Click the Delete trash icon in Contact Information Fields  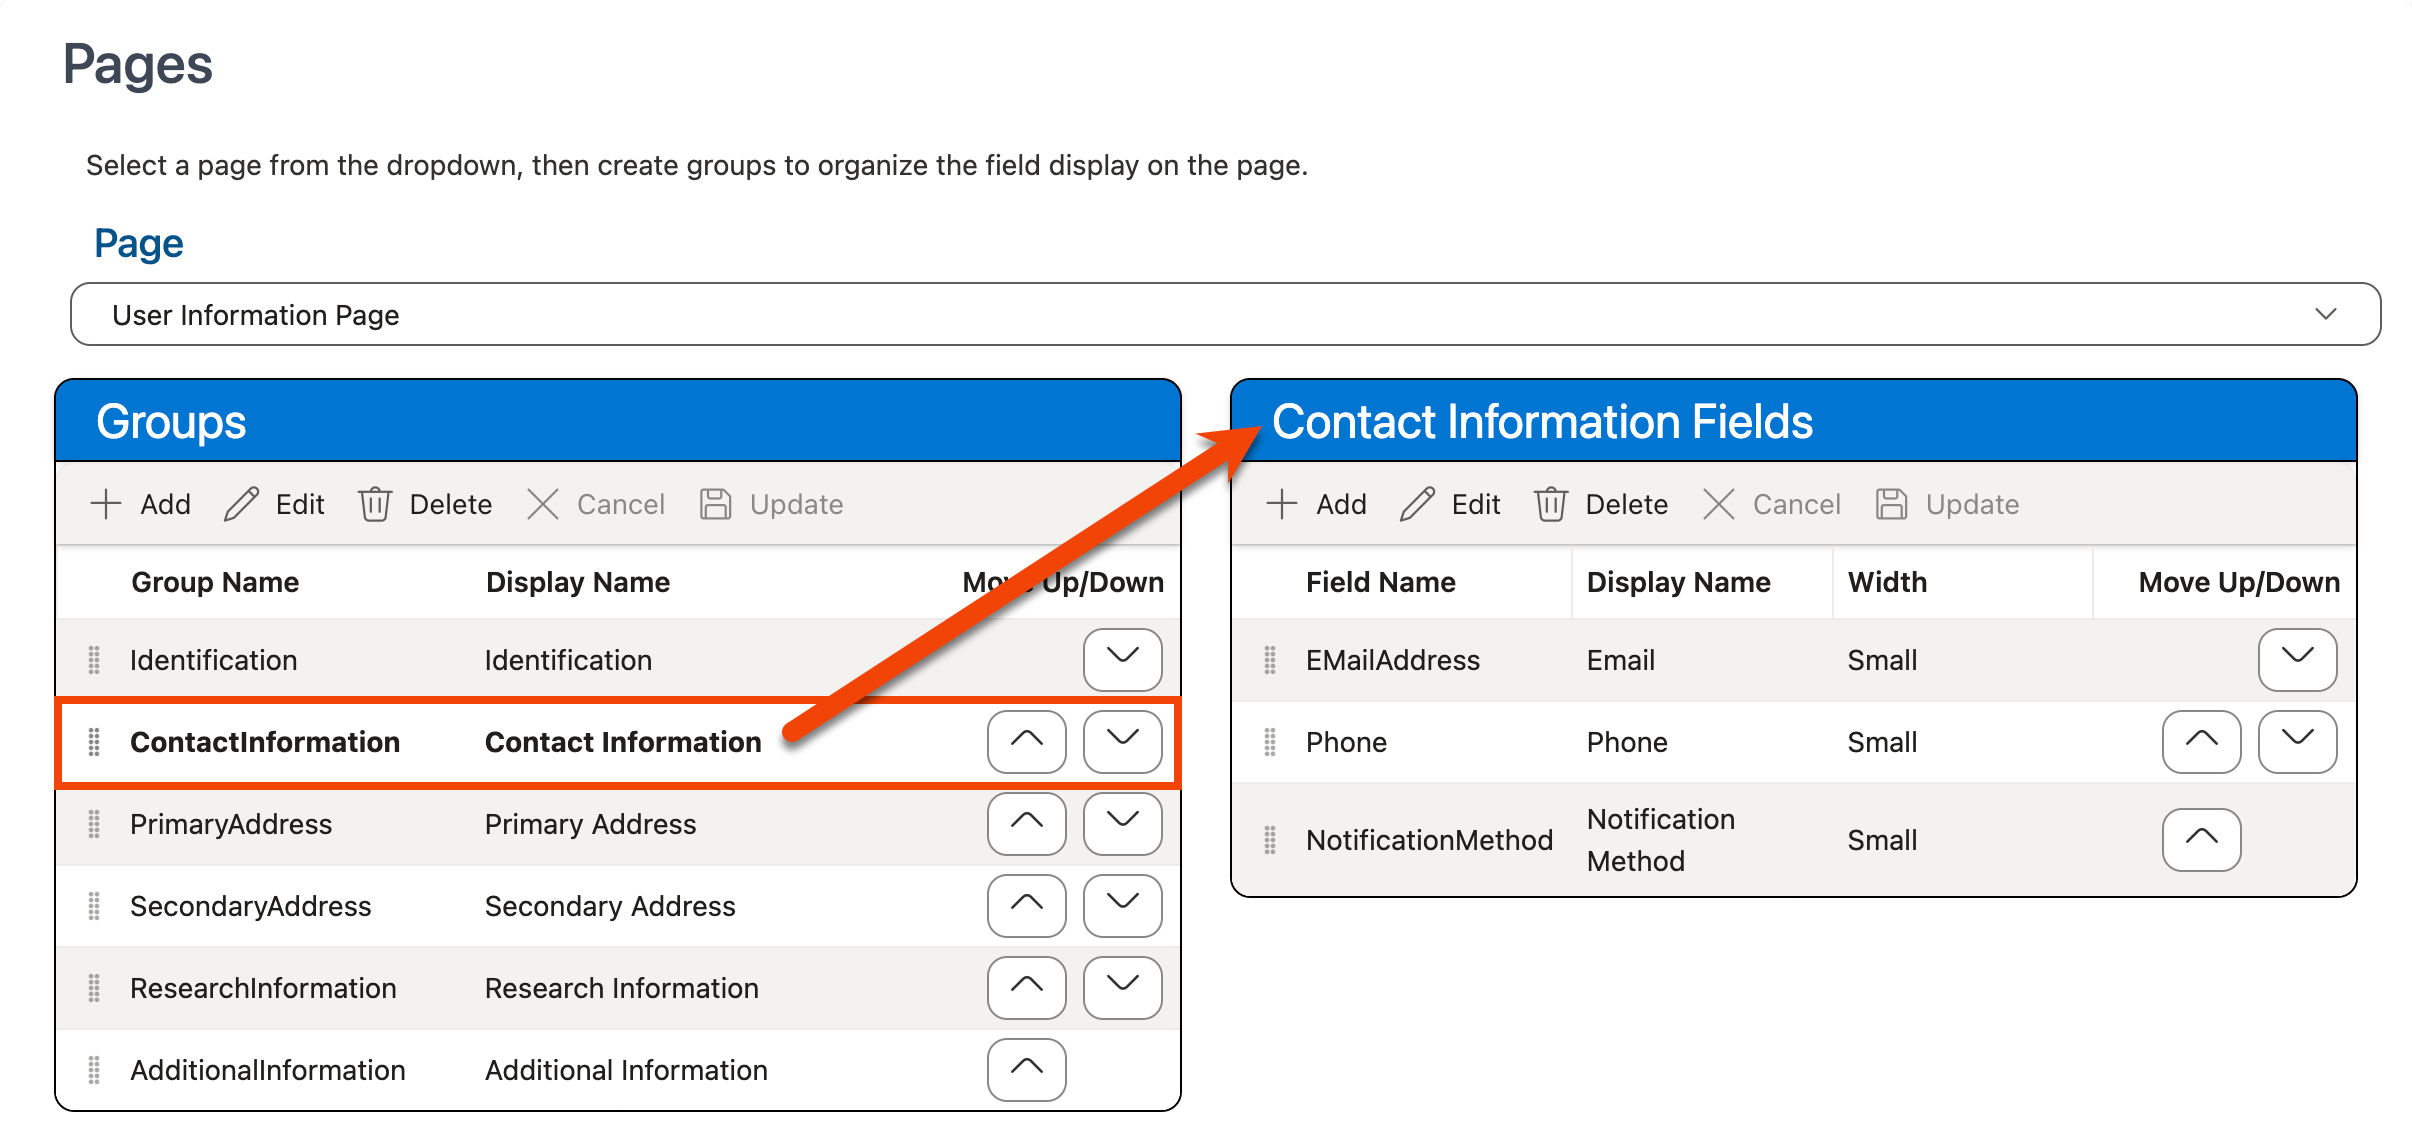click(x=1551, y=504)
